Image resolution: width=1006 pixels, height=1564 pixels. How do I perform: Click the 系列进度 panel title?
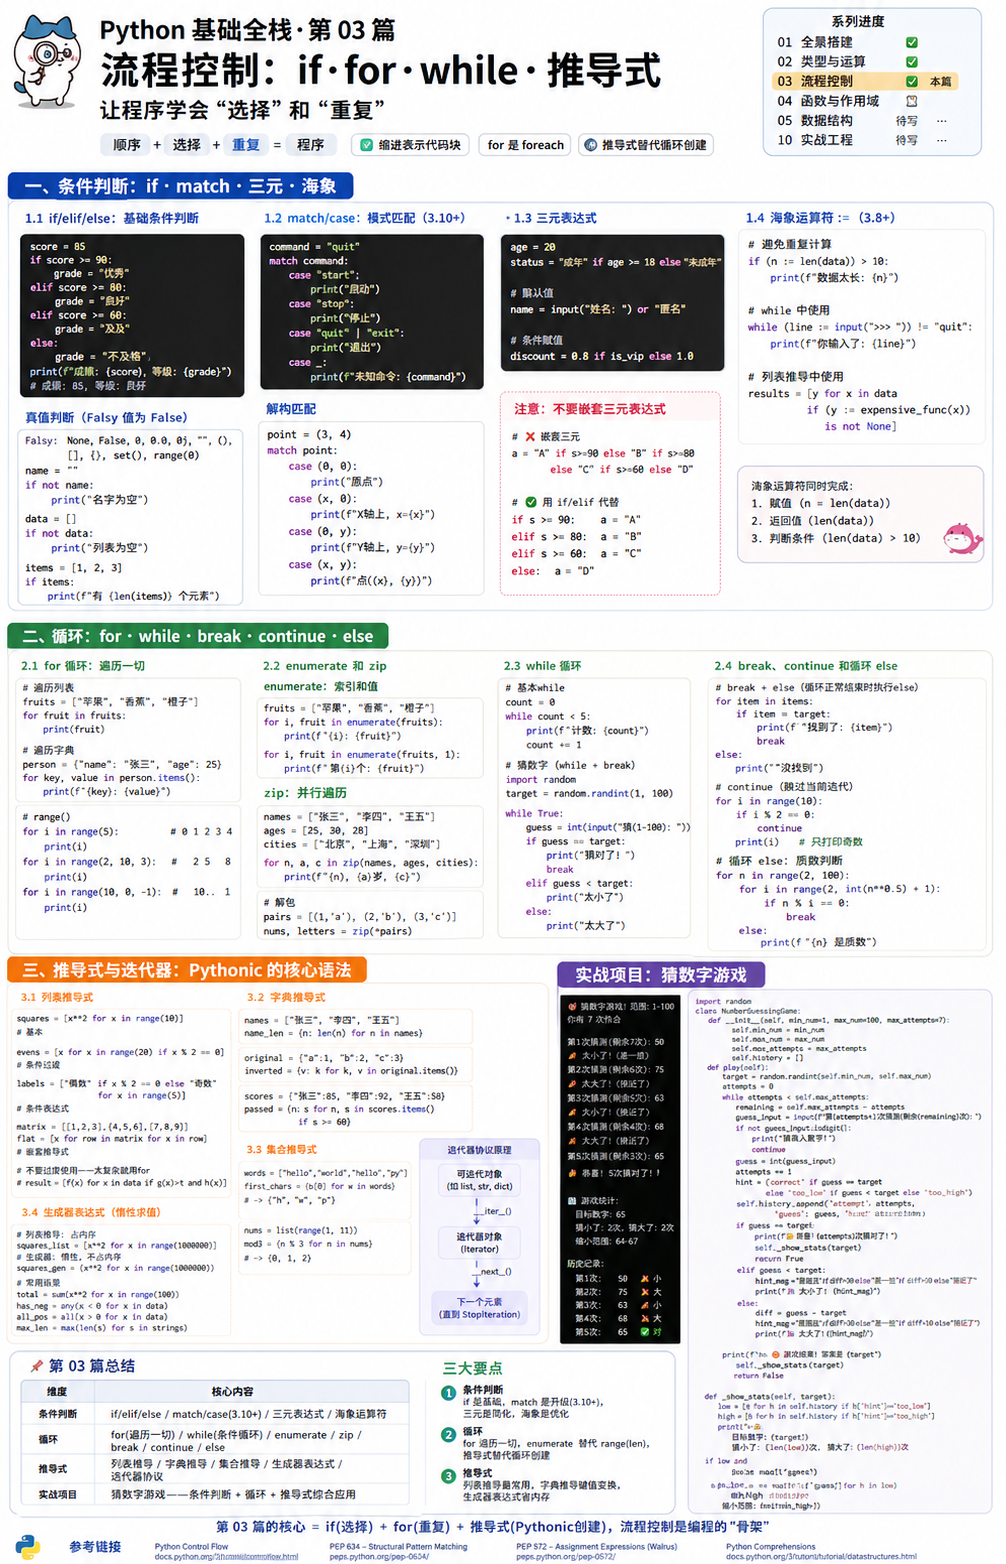tap(857, 21)
